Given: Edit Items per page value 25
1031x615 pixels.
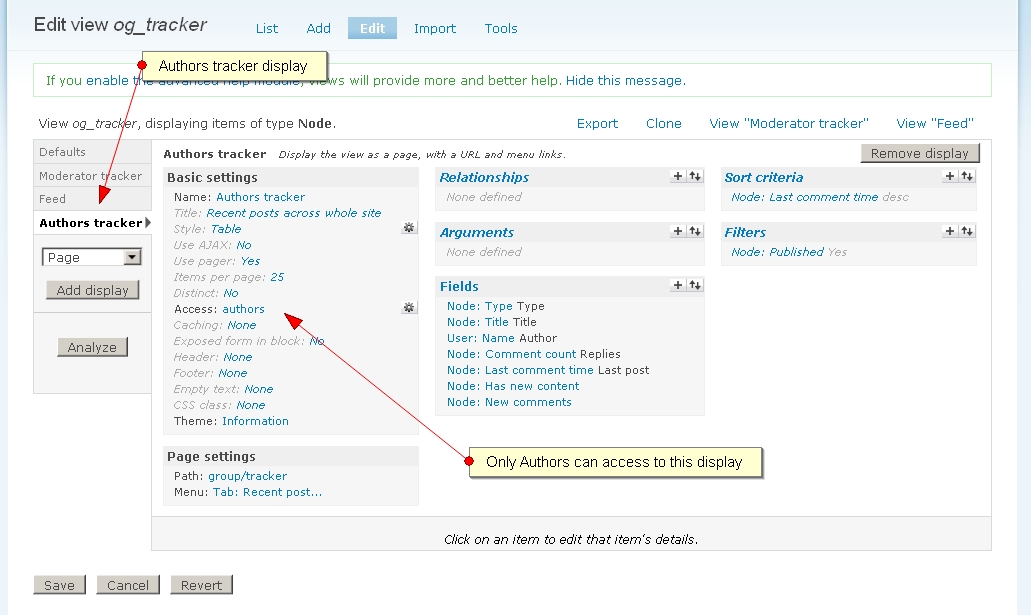Looking at the screenshot, I should pos(277,277).
